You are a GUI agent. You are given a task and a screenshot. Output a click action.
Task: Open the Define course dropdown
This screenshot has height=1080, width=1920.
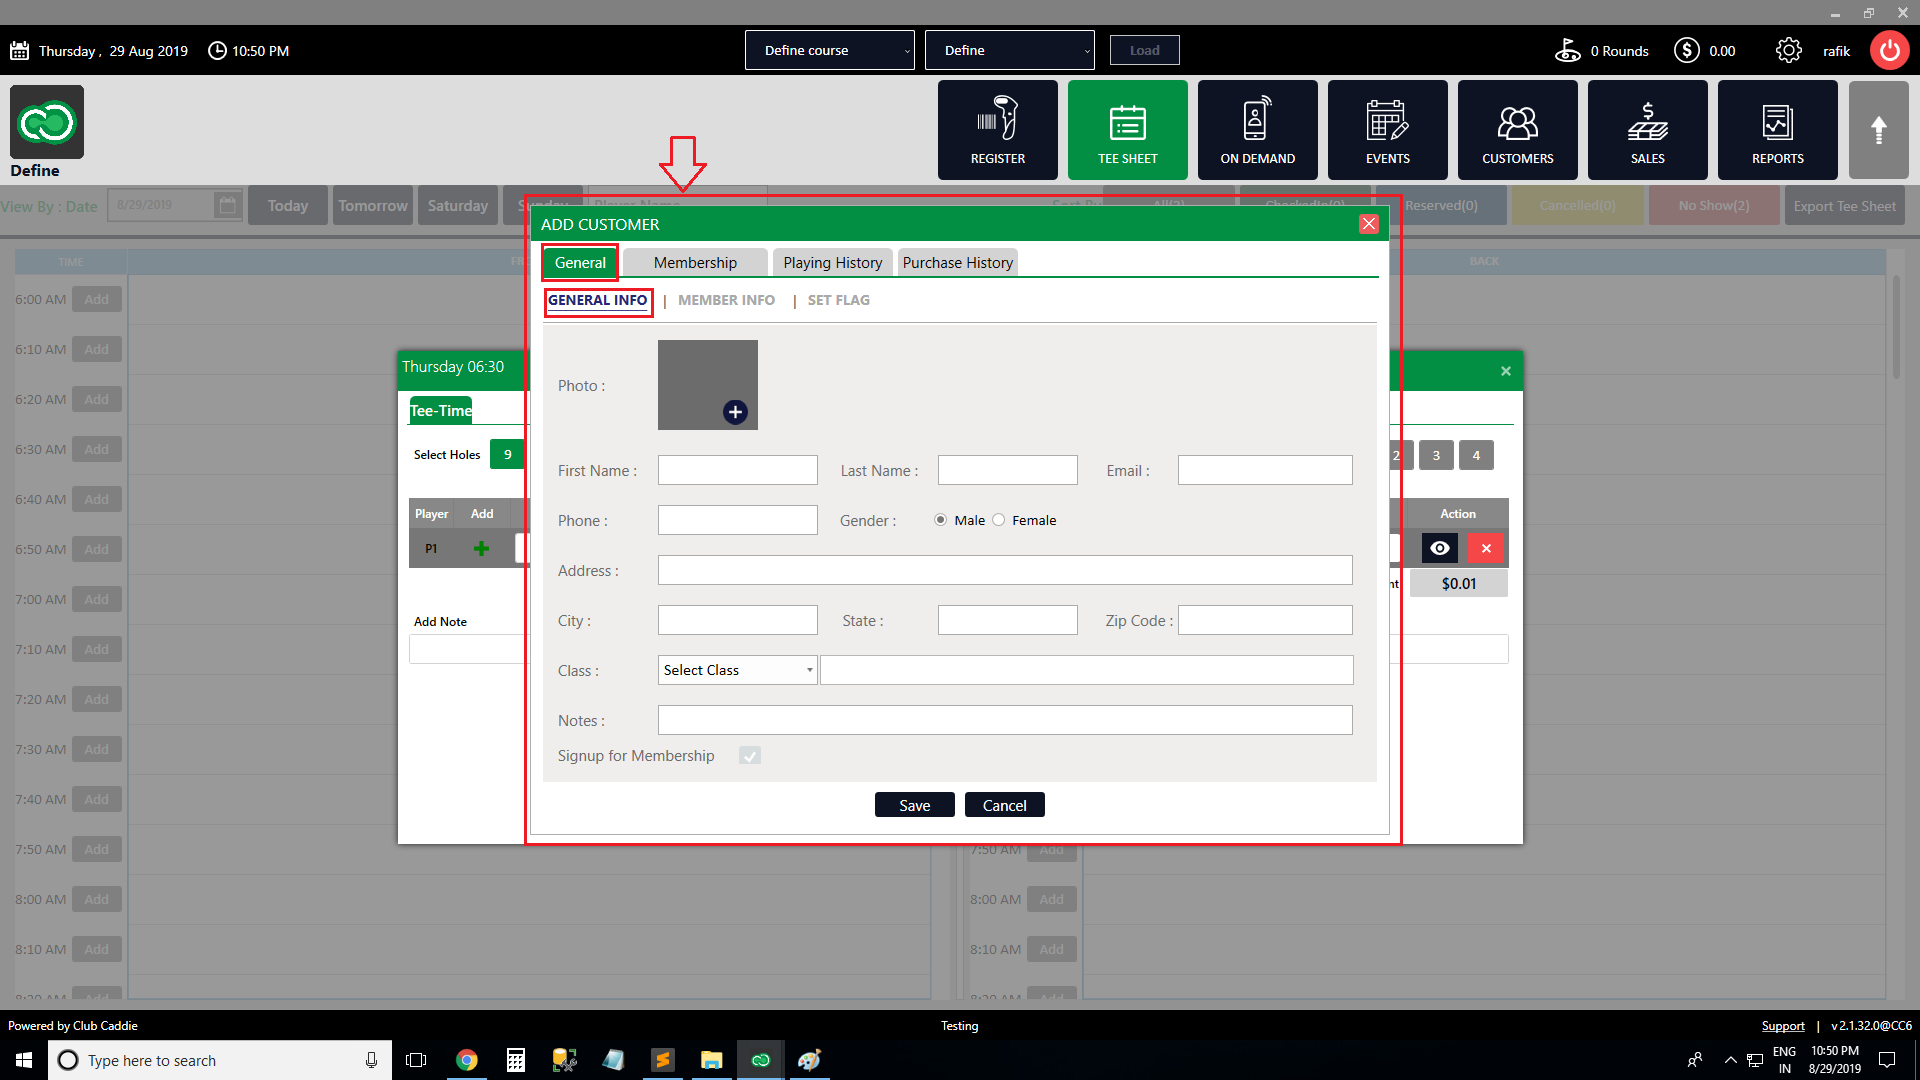pos(829,50)
